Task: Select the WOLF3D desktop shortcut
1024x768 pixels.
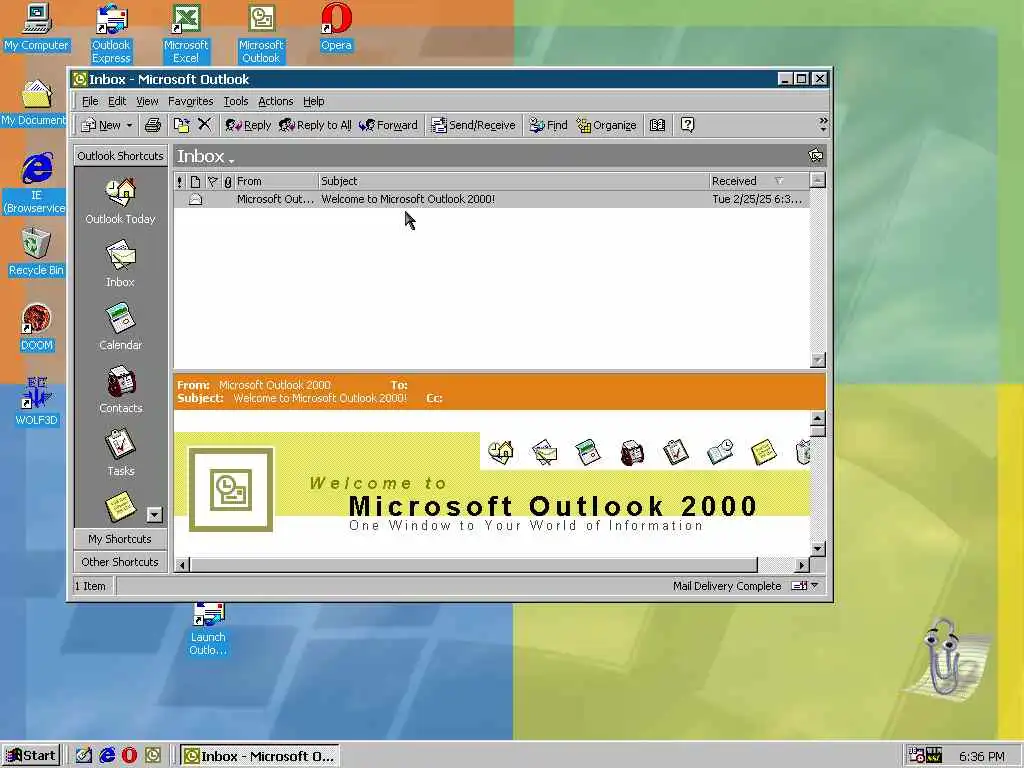Action: pos(37,402)
